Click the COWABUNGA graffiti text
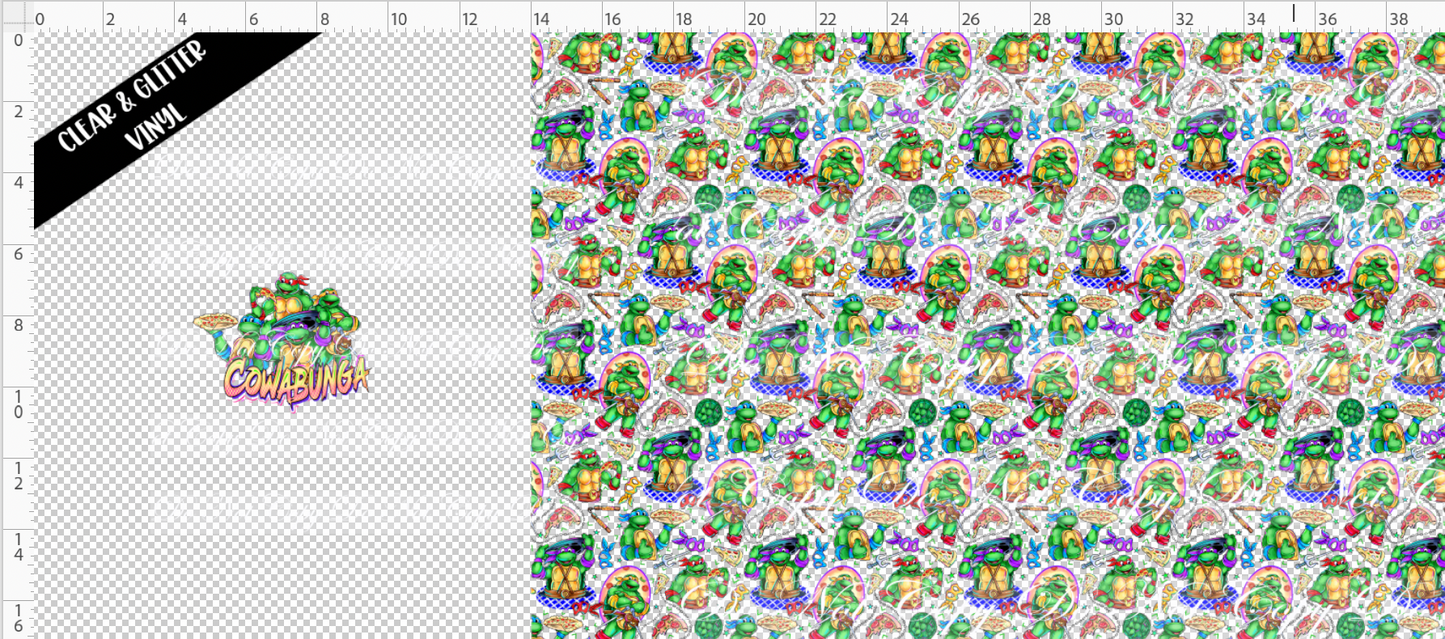1445x639 pixels. [297, 377]
